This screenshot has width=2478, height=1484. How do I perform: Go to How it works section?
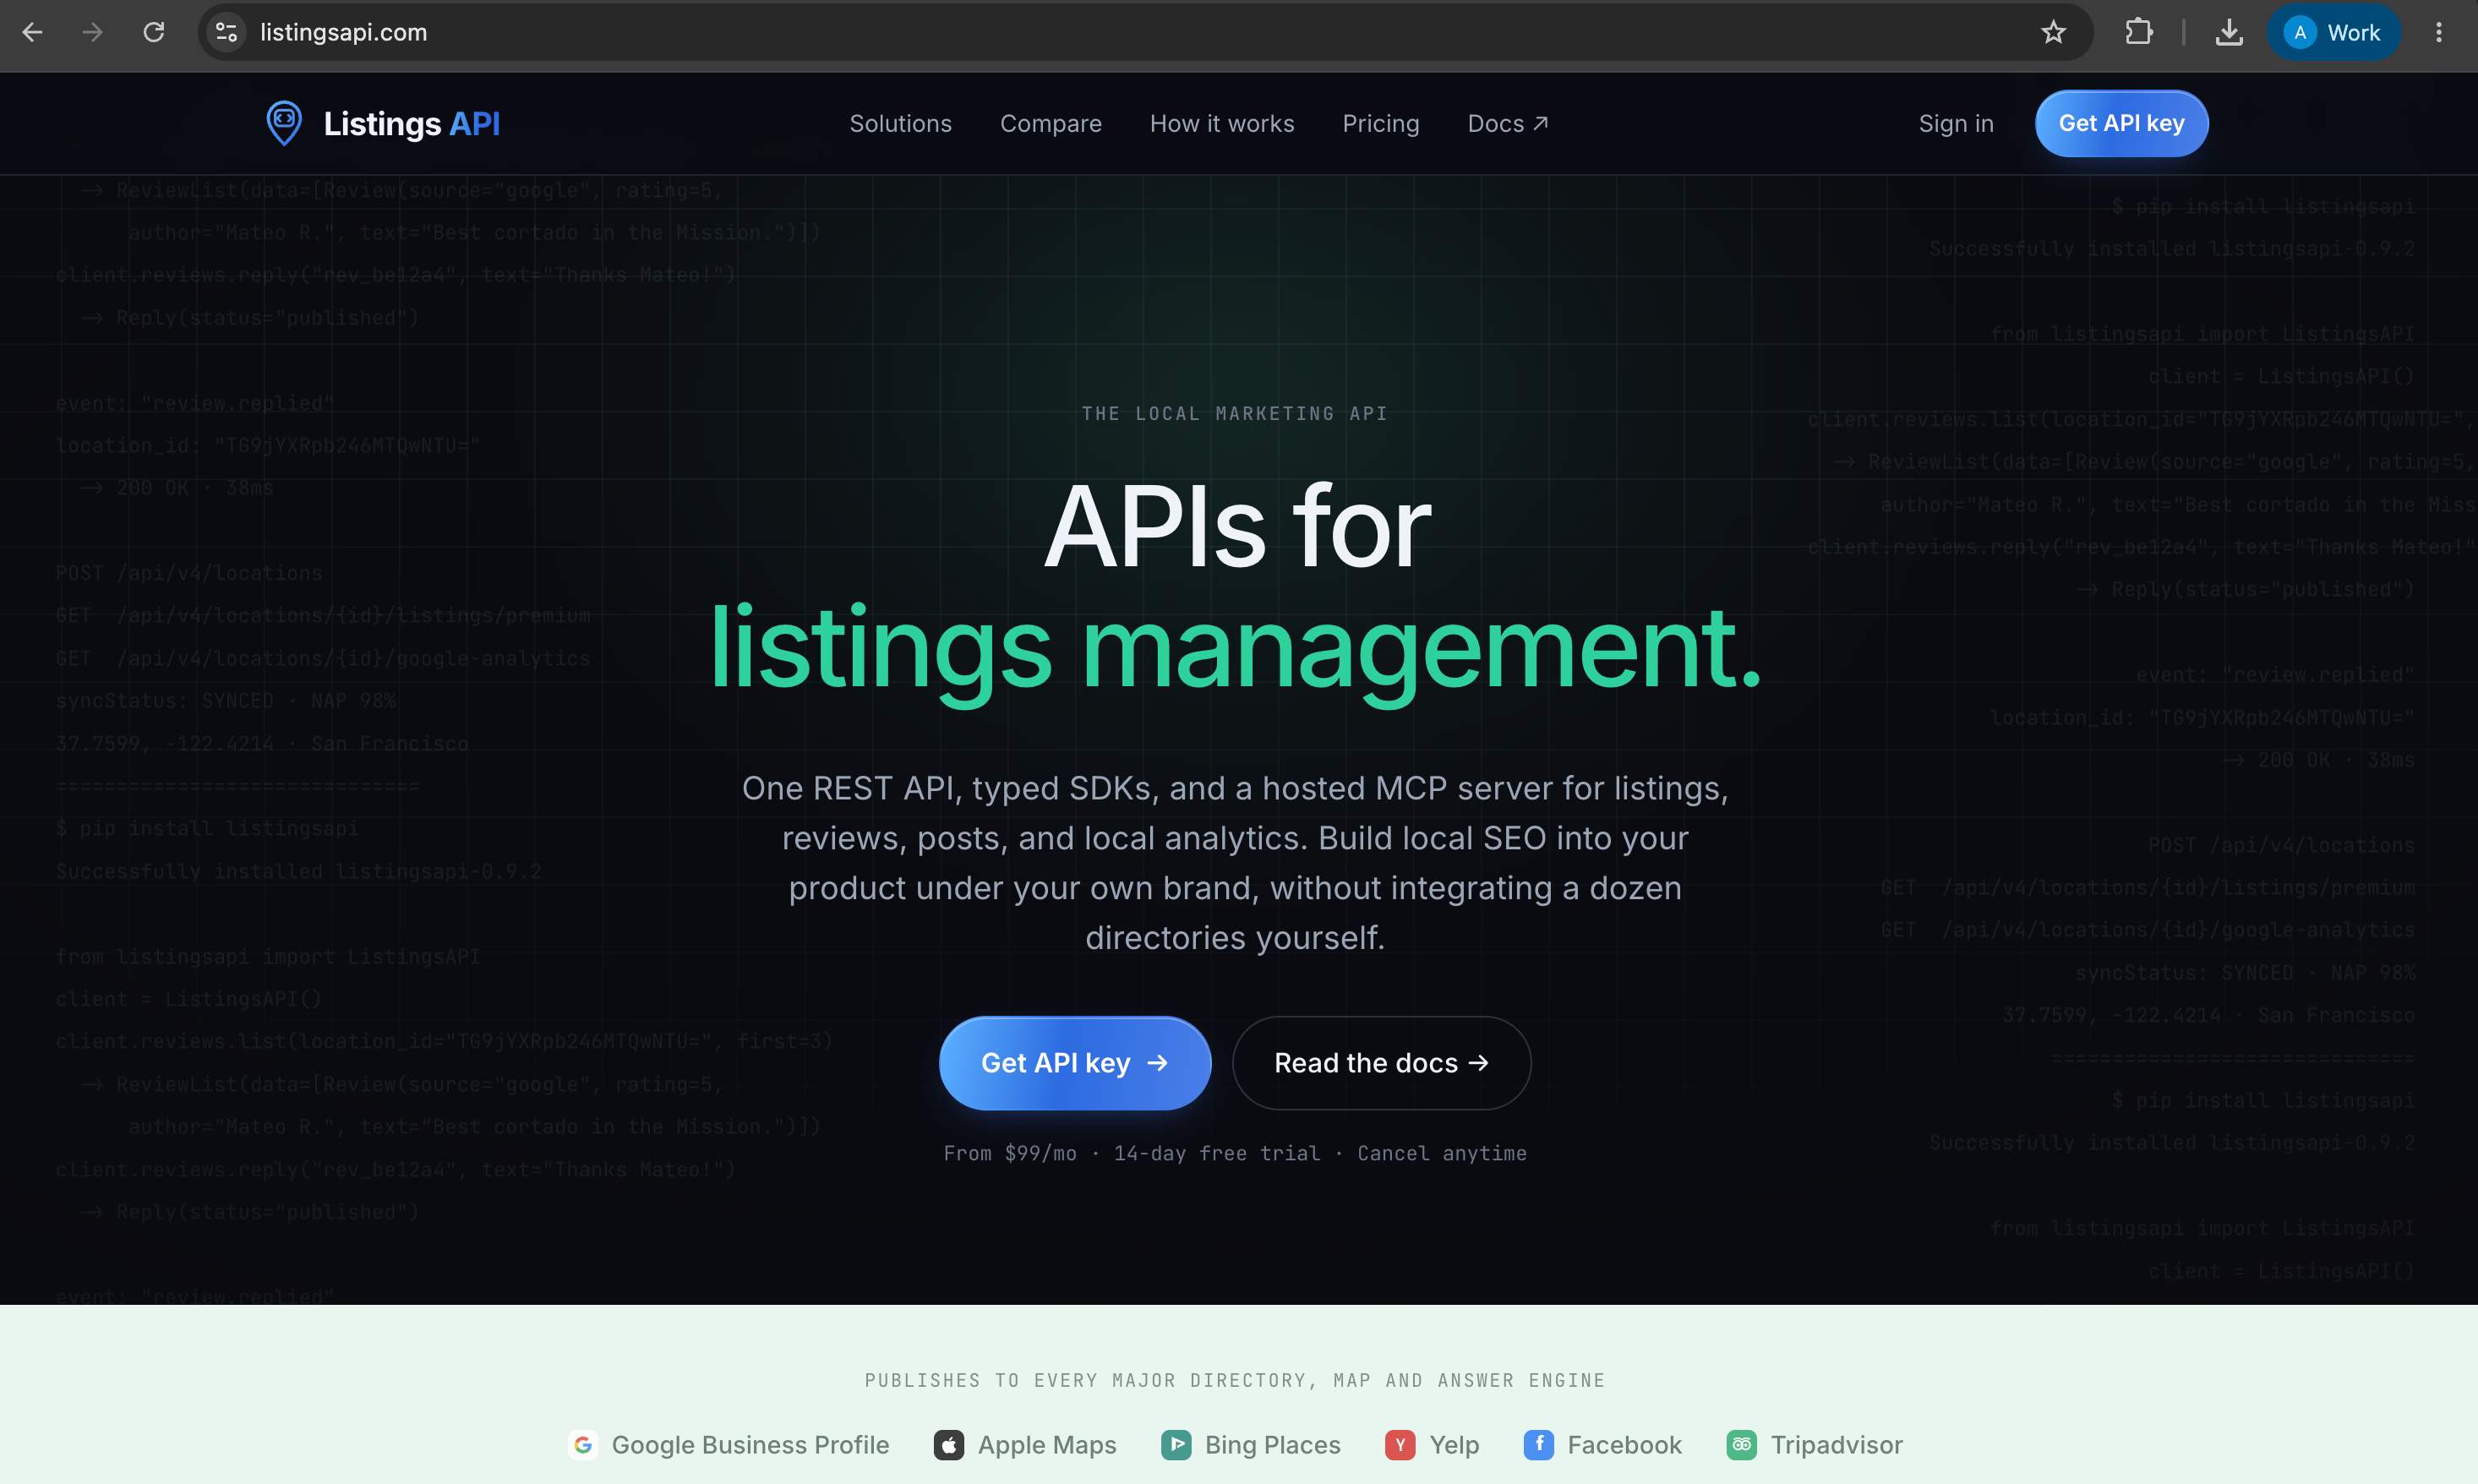coord(1221,123)
